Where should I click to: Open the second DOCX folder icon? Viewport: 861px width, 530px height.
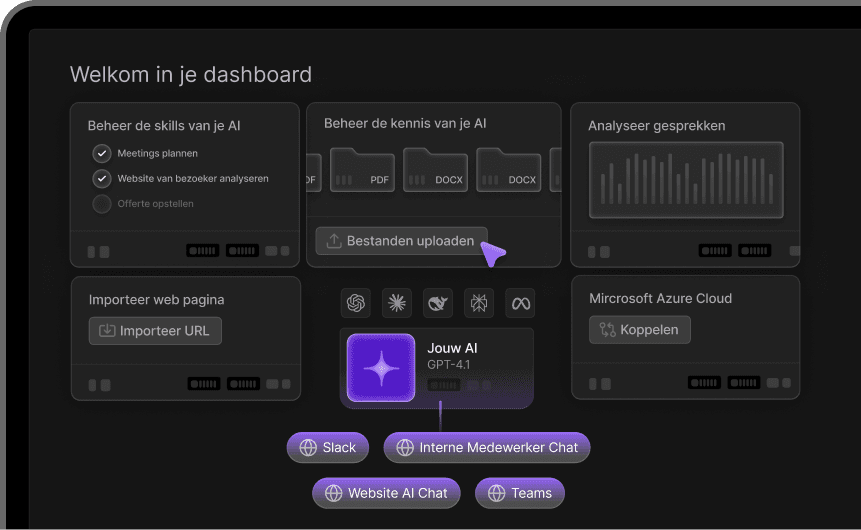tap(508, 170)
